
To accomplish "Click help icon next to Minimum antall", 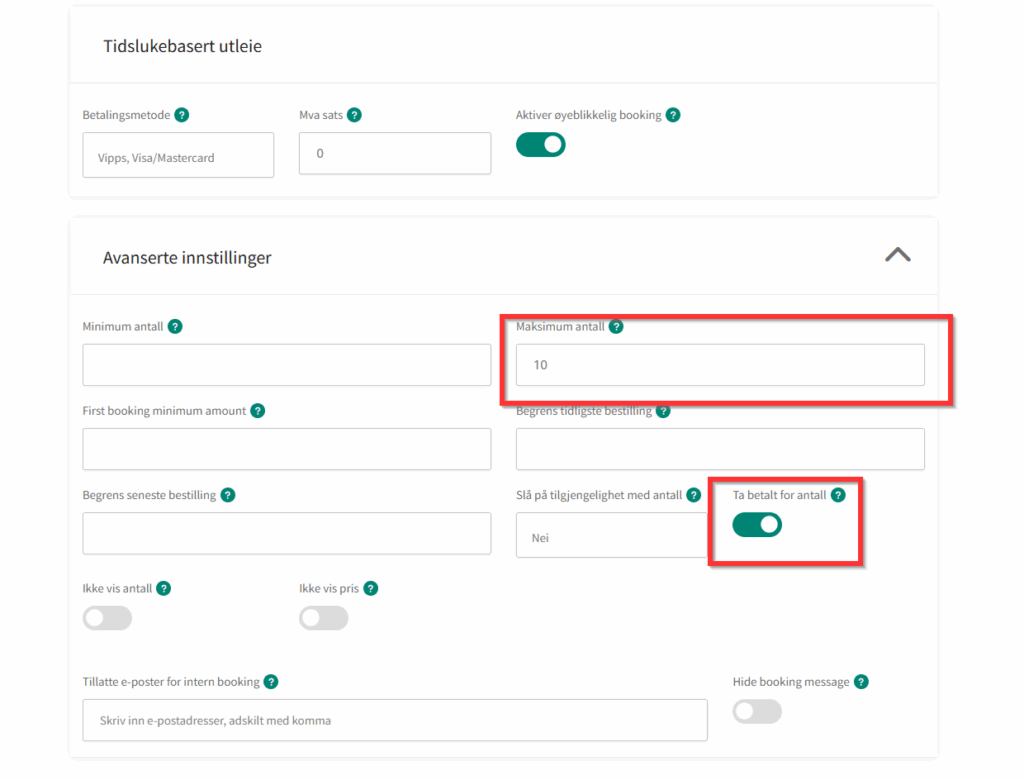I will (x=175, y=326).
